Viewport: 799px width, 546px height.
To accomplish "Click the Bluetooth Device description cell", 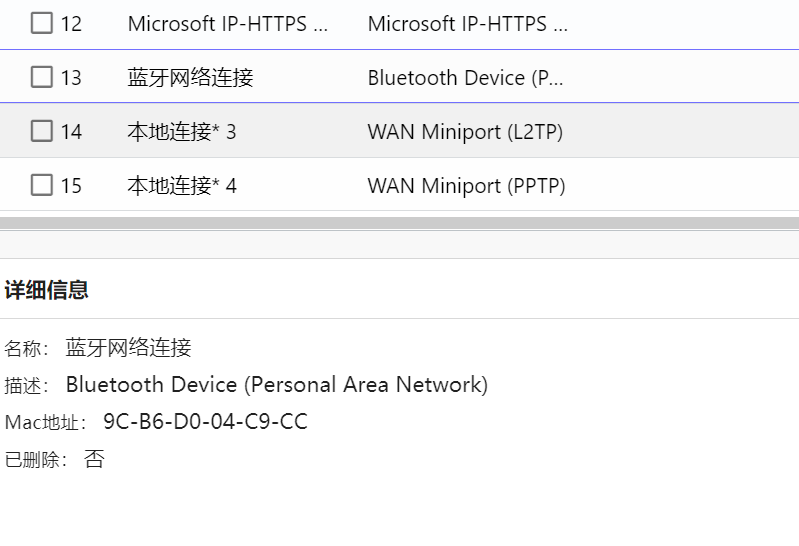I will coord(465,78).
